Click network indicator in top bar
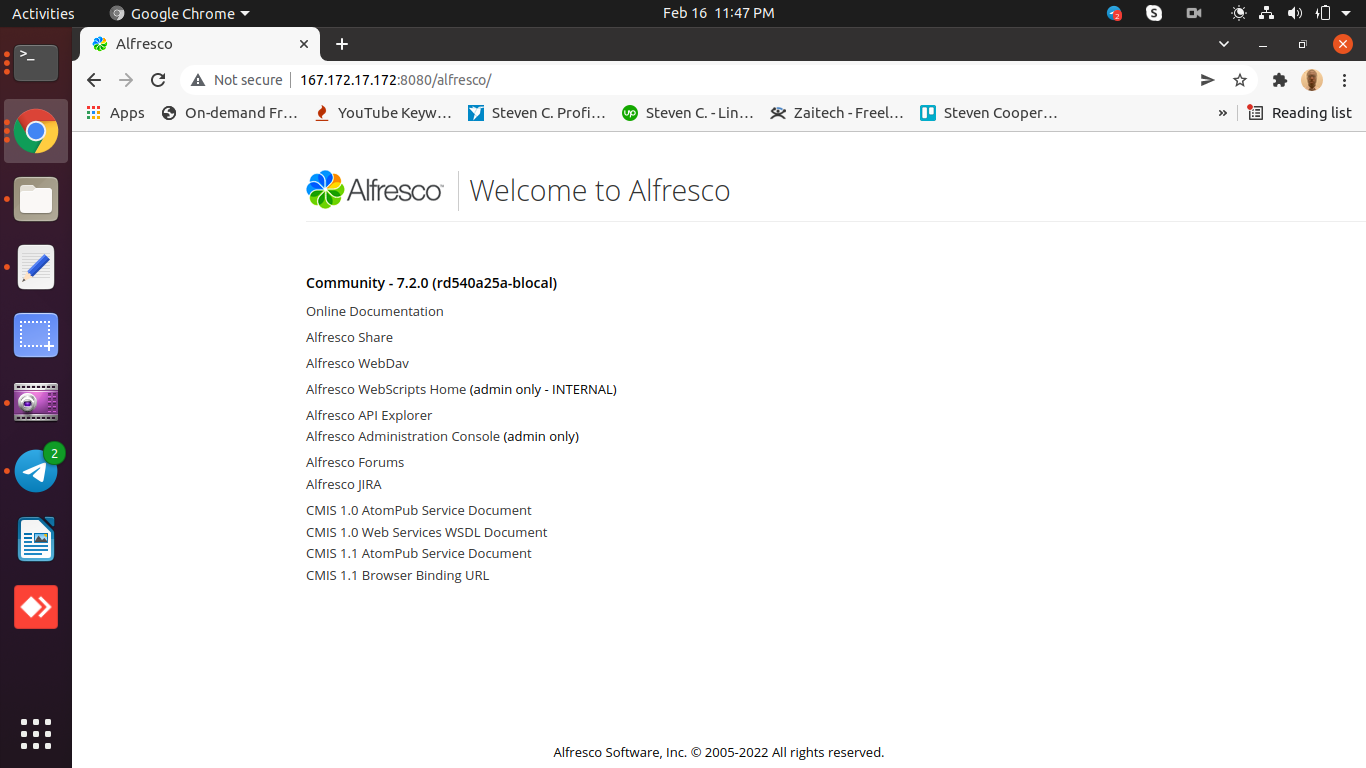The width and height of the screenshot is (1366, 768). click(1267, 13)
